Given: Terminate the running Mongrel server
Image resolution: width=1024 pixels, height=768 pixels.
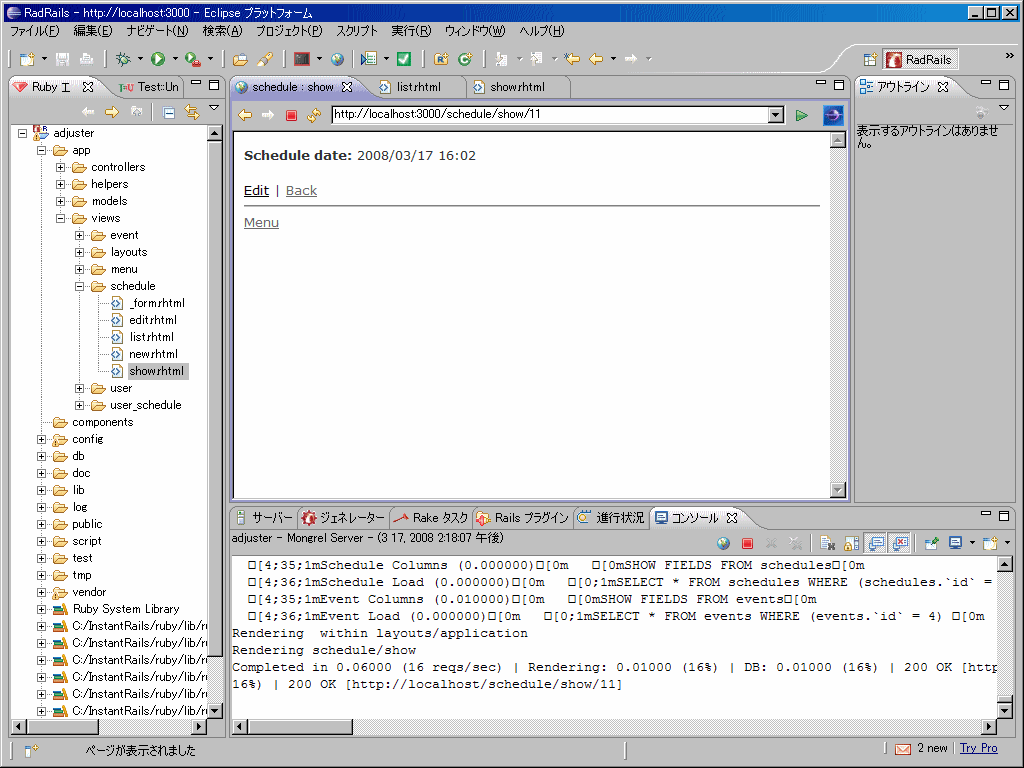Looking at the screenshot, I should click(747, 542).
